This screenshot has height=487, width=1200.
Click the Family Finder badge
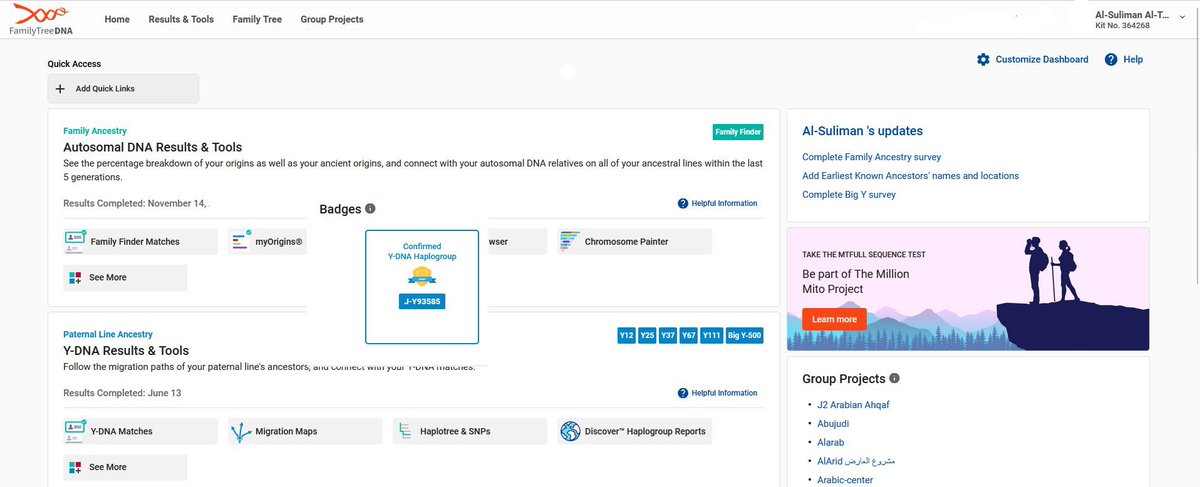click(x=738, y=132)
